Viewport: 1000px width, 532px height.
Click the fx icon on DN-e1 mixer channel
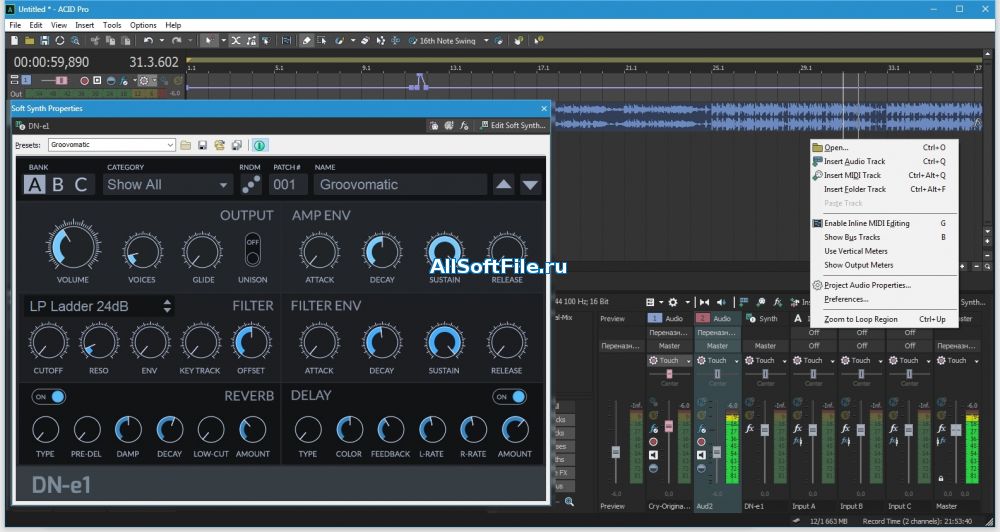click(x=750, y=429)
